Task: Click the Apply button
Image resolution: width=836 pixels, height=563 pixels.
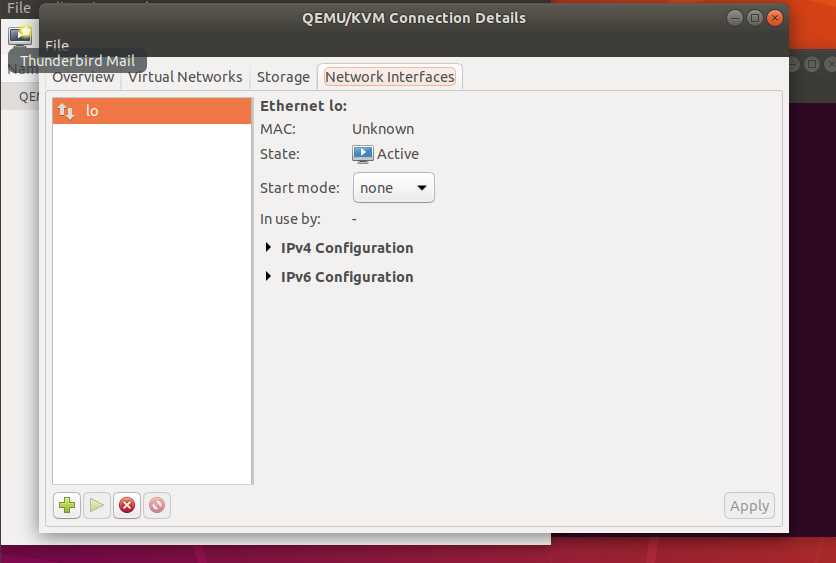Action: 749,505
